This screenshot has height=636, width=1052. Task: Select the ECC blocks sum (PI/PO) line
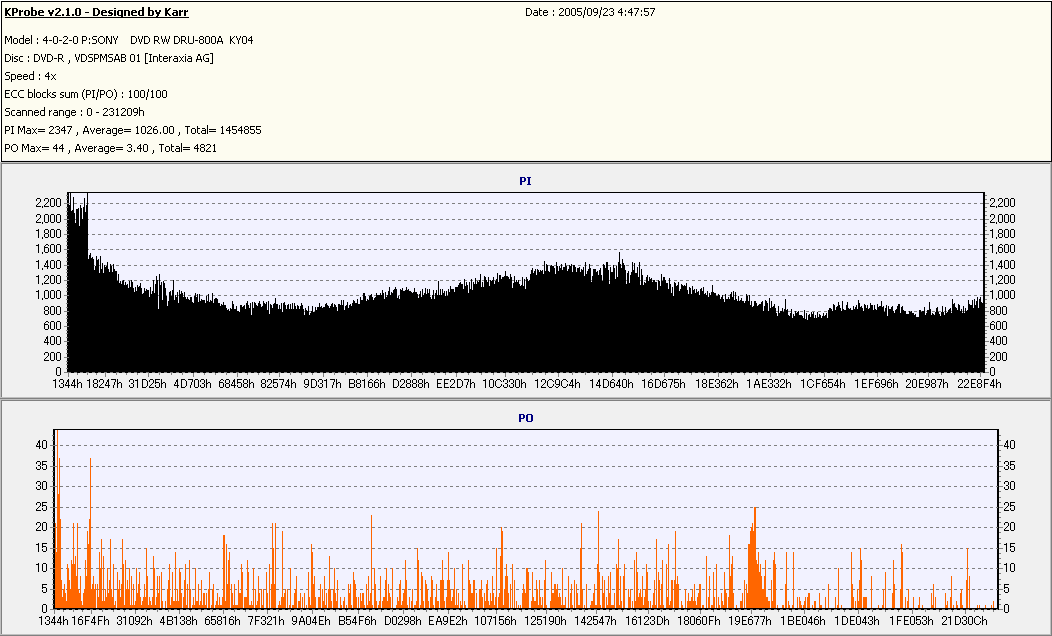86,94
